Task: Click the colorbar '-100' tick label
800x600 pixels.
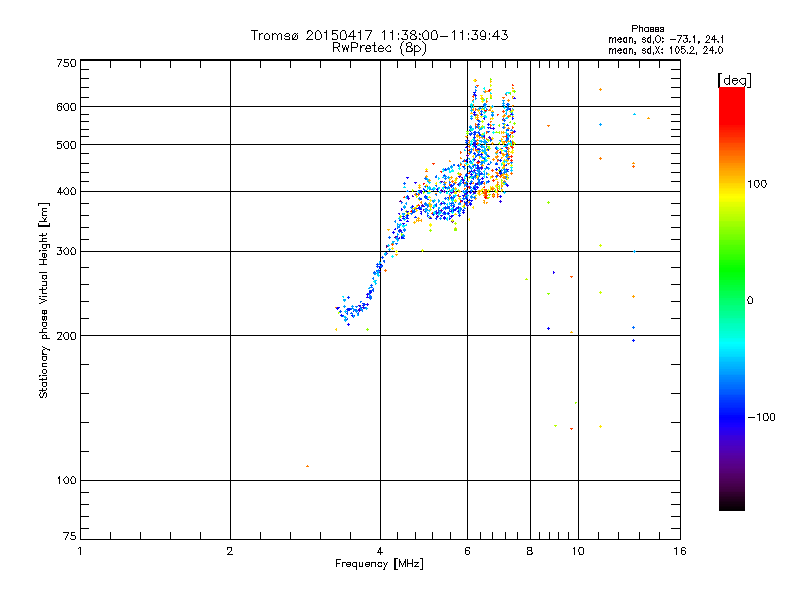Action: tap(762, 417)
